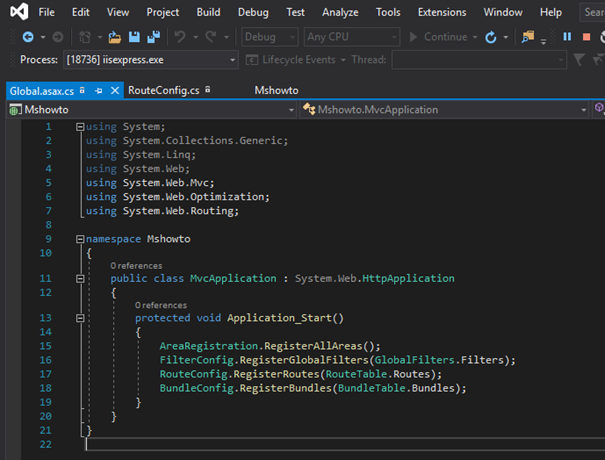
Task: Click the Open File folder icon
Action: point(115,37)
